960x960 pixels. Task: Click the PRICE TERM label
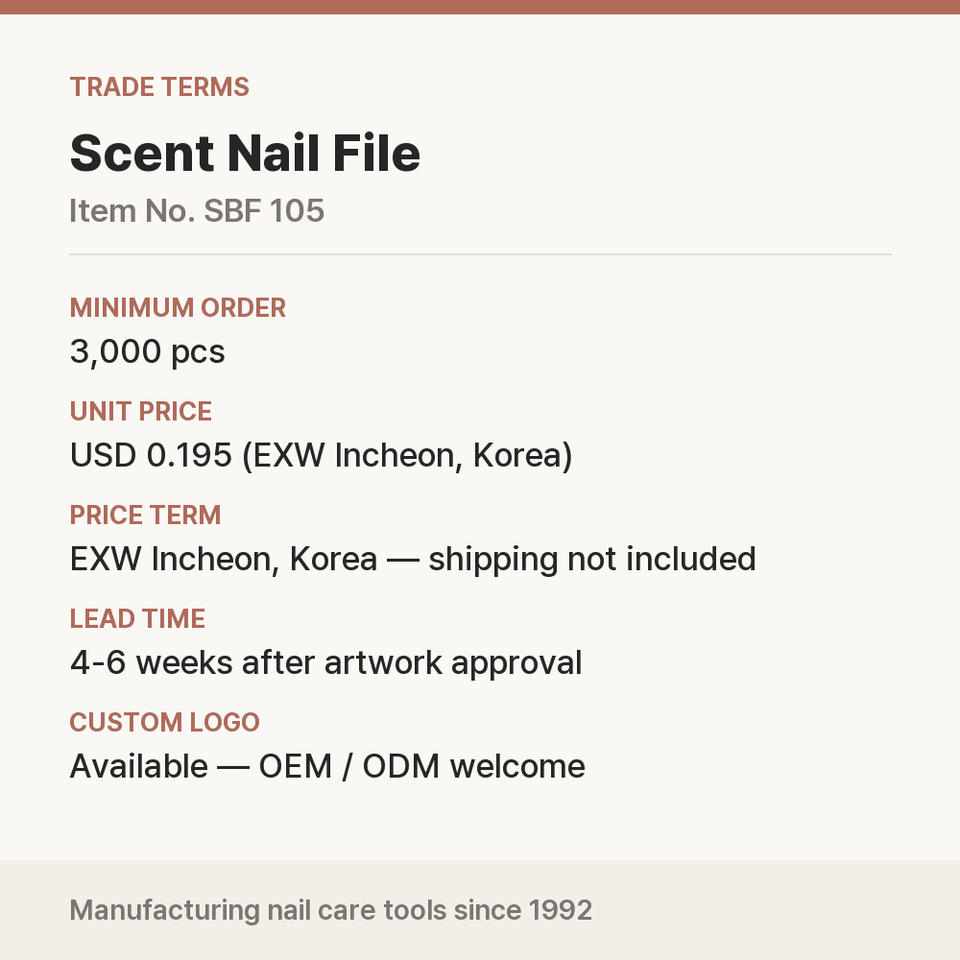(145, 515)
